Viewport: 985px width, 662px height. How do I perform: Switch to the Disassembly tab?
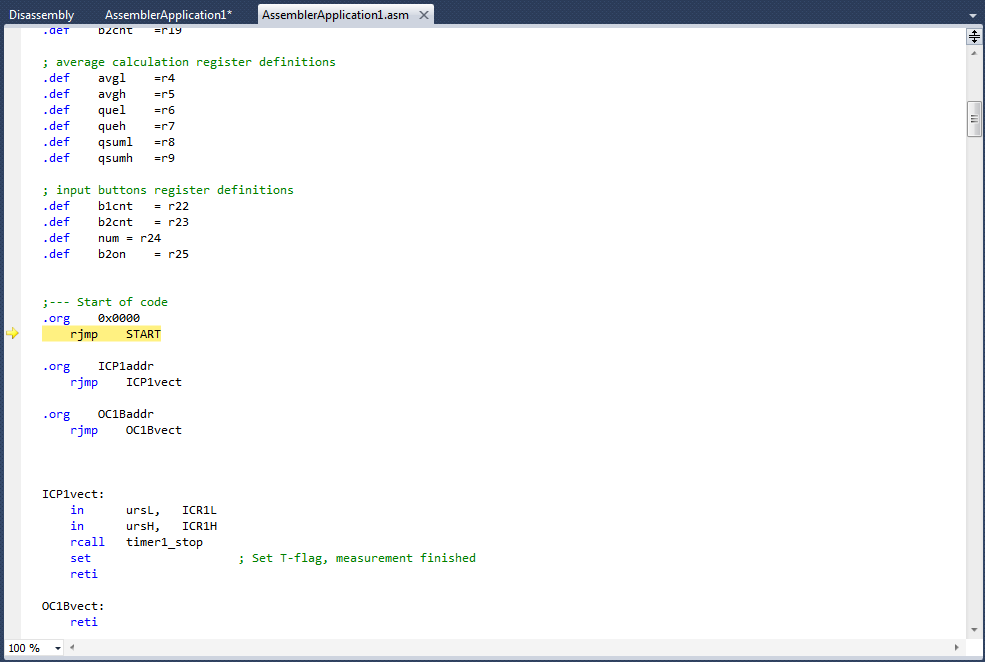click(41, 15)
